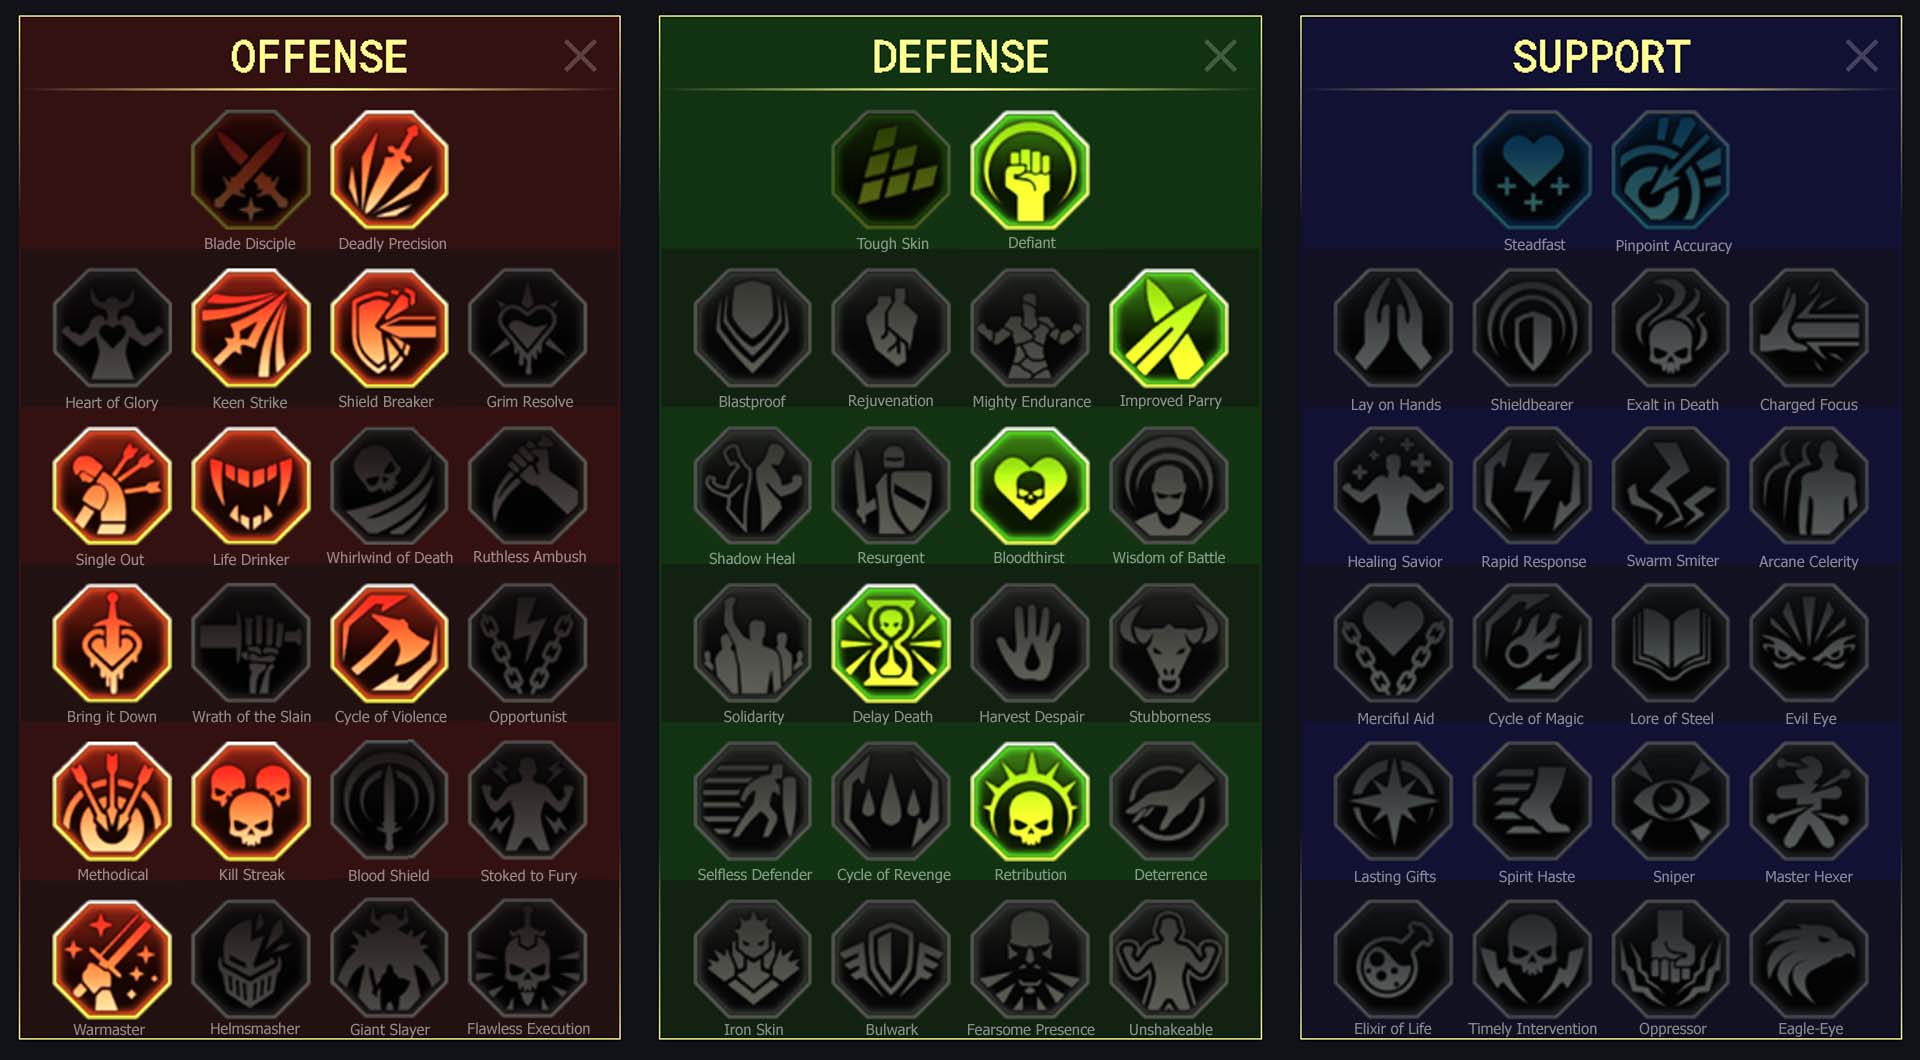Pick the Tough Skin mastery
This screenshot has width=1920, height=1060.
[891, 170]
